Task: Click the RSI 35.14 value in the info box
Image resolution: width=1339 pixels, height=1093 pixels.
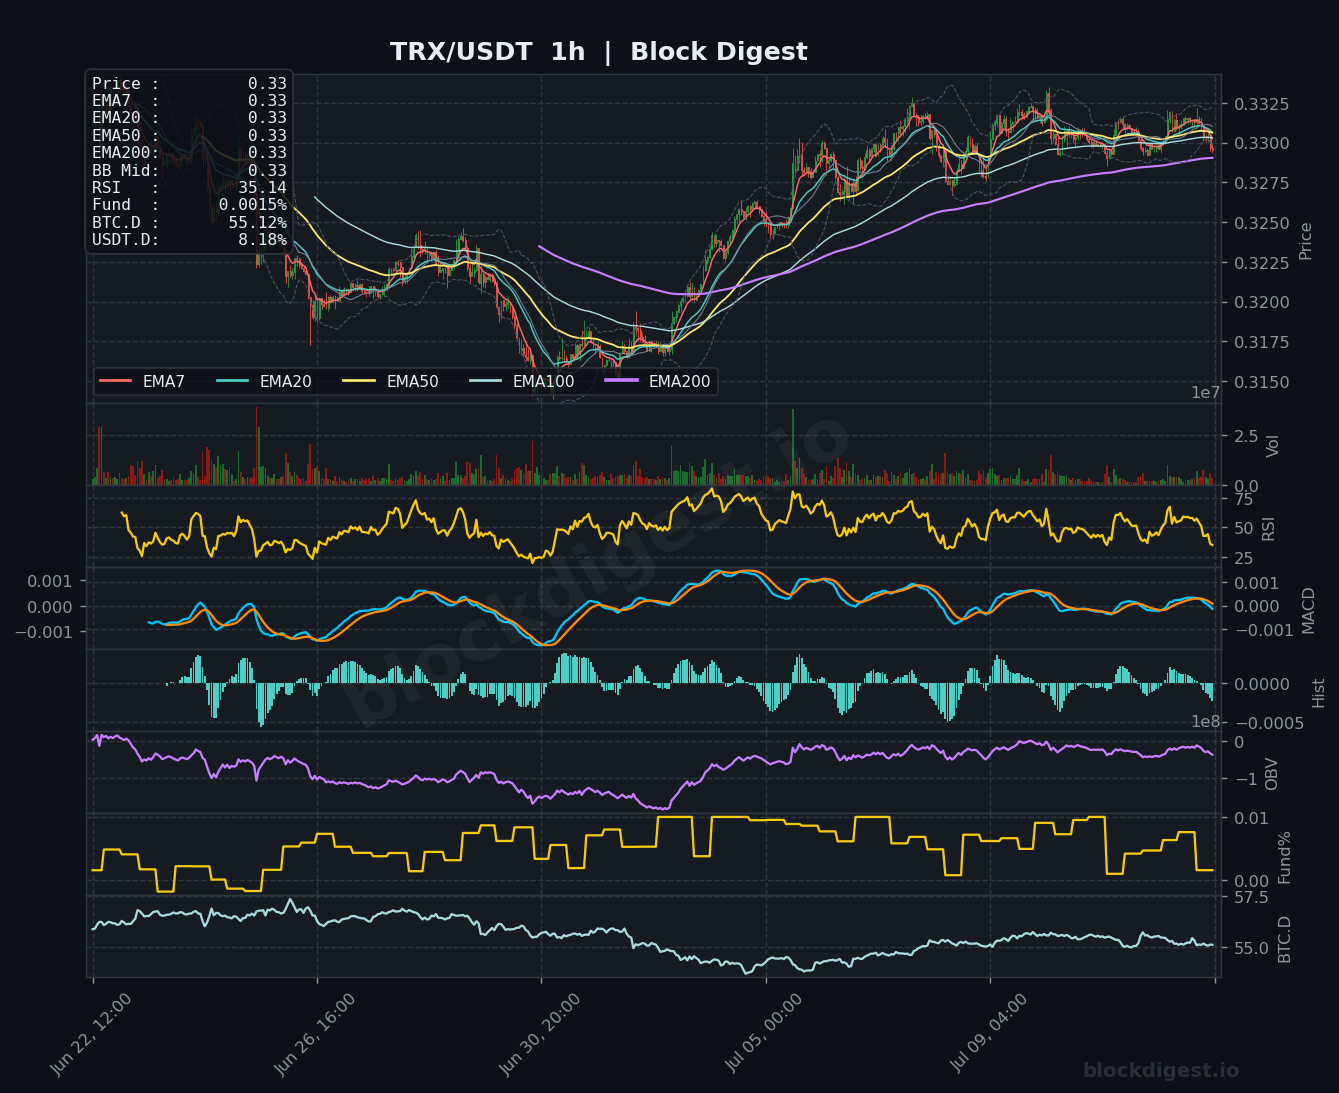Action: click(262, 188)
